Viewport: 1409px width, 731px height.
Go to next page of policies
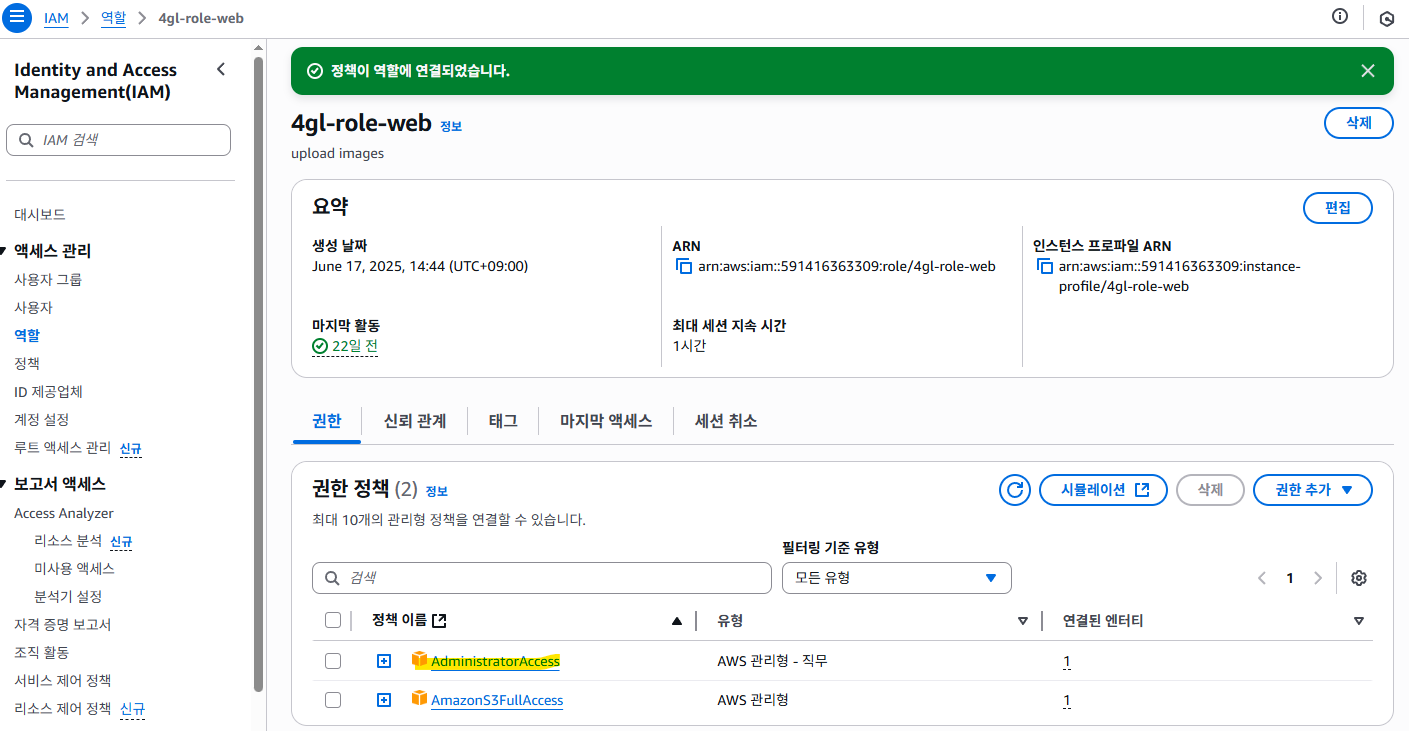(x=1318, y=578)
